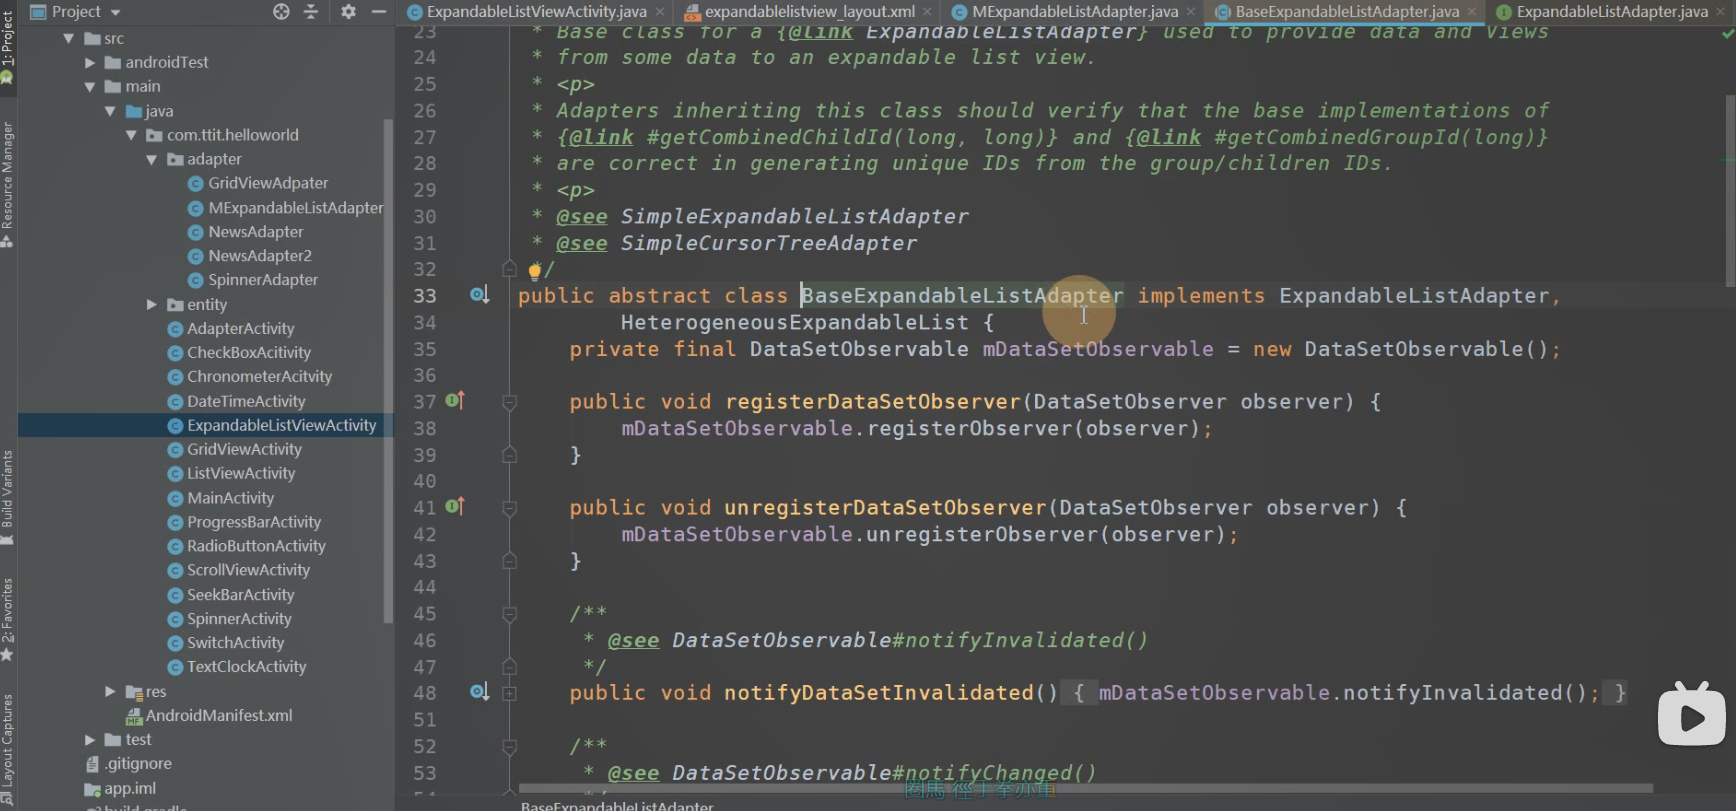1736x811 pixels.
Task: Open MainActivity file
Action: point(220,498)
